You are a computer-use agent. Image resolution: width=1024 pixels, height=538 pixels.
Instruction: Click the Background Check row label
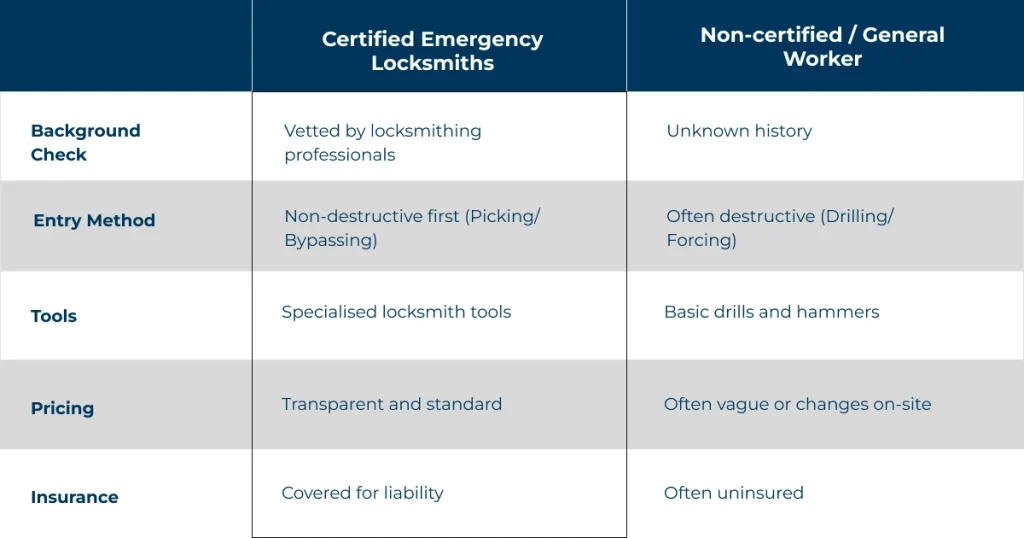tap(85, 142)
